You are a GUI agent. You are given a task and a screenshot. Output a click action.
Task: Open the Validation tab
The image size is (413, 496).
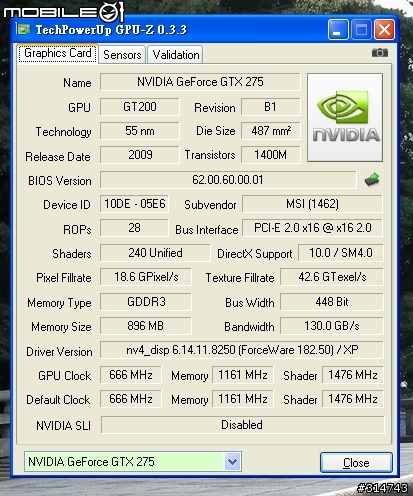176,55
